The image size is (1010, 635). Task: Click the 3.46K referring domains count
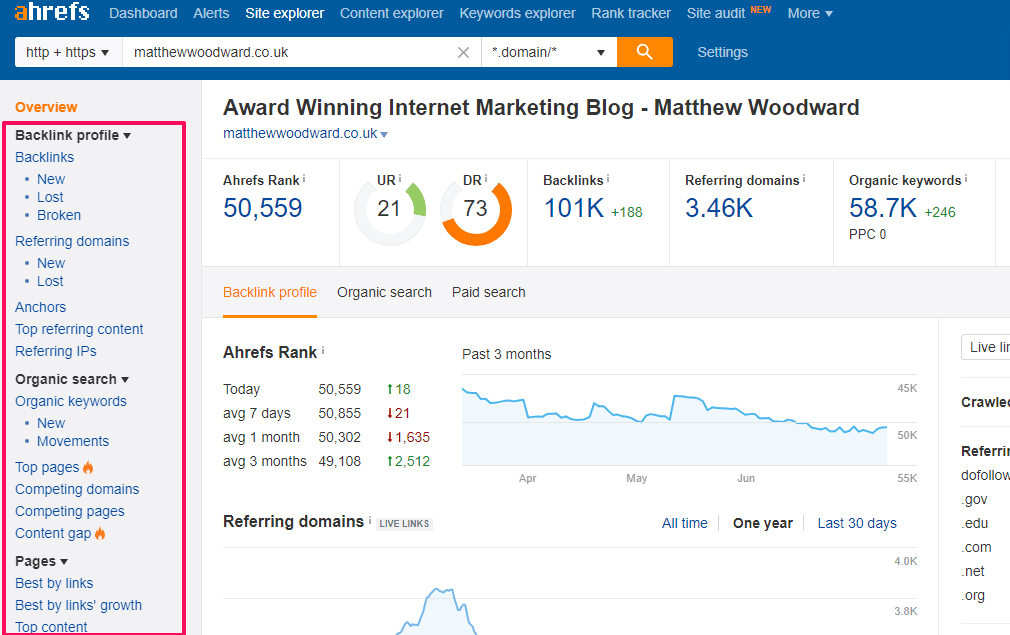click(x=719, y=208)
